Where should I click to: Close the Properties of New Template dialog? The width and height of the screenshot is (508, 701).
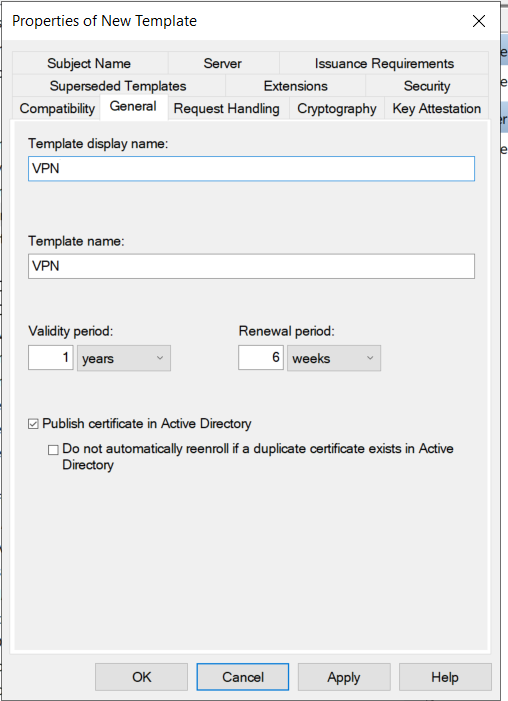point(478,21)
